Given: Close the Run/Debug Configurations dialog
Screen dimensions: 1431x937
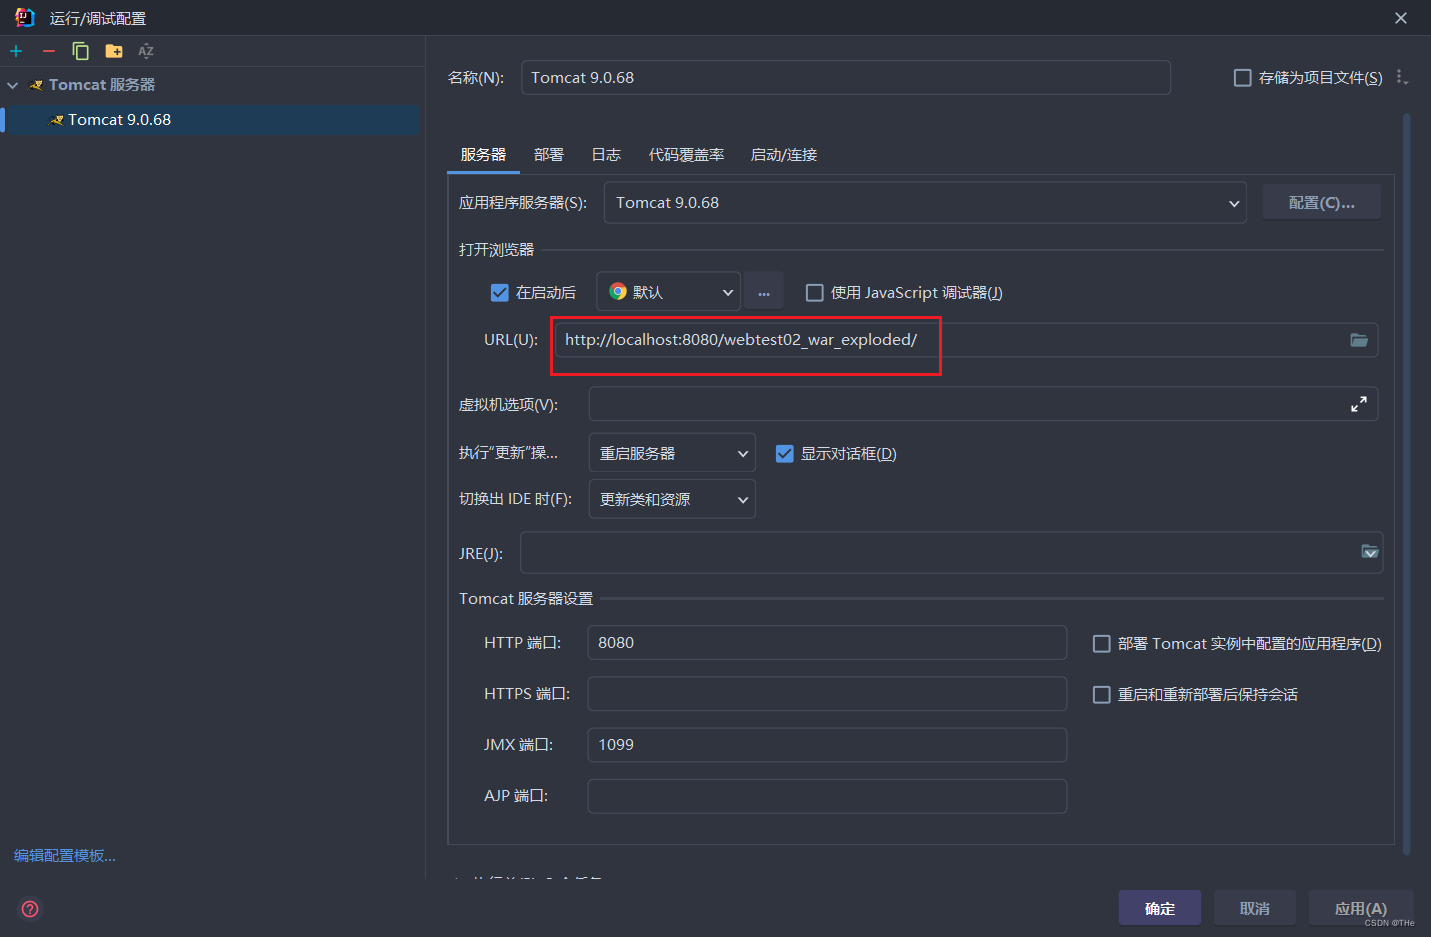Looking at the screenshot, I should [x=1401, y=18].
